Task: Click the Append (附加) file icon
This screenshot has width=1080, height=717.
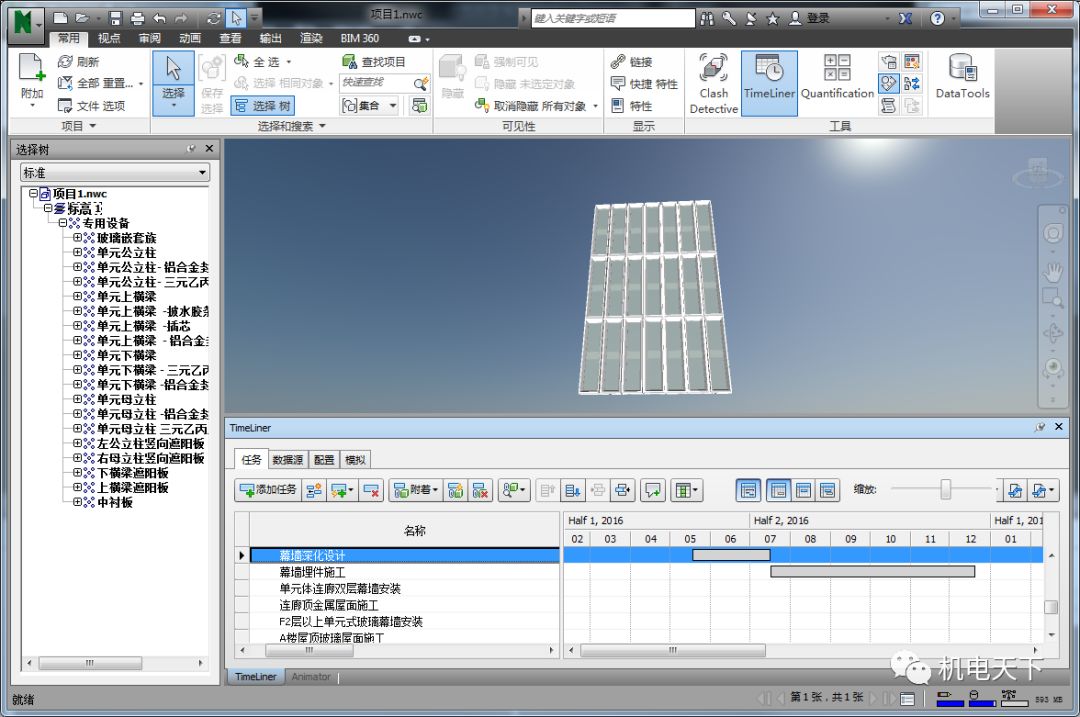Action: (32, 69)
